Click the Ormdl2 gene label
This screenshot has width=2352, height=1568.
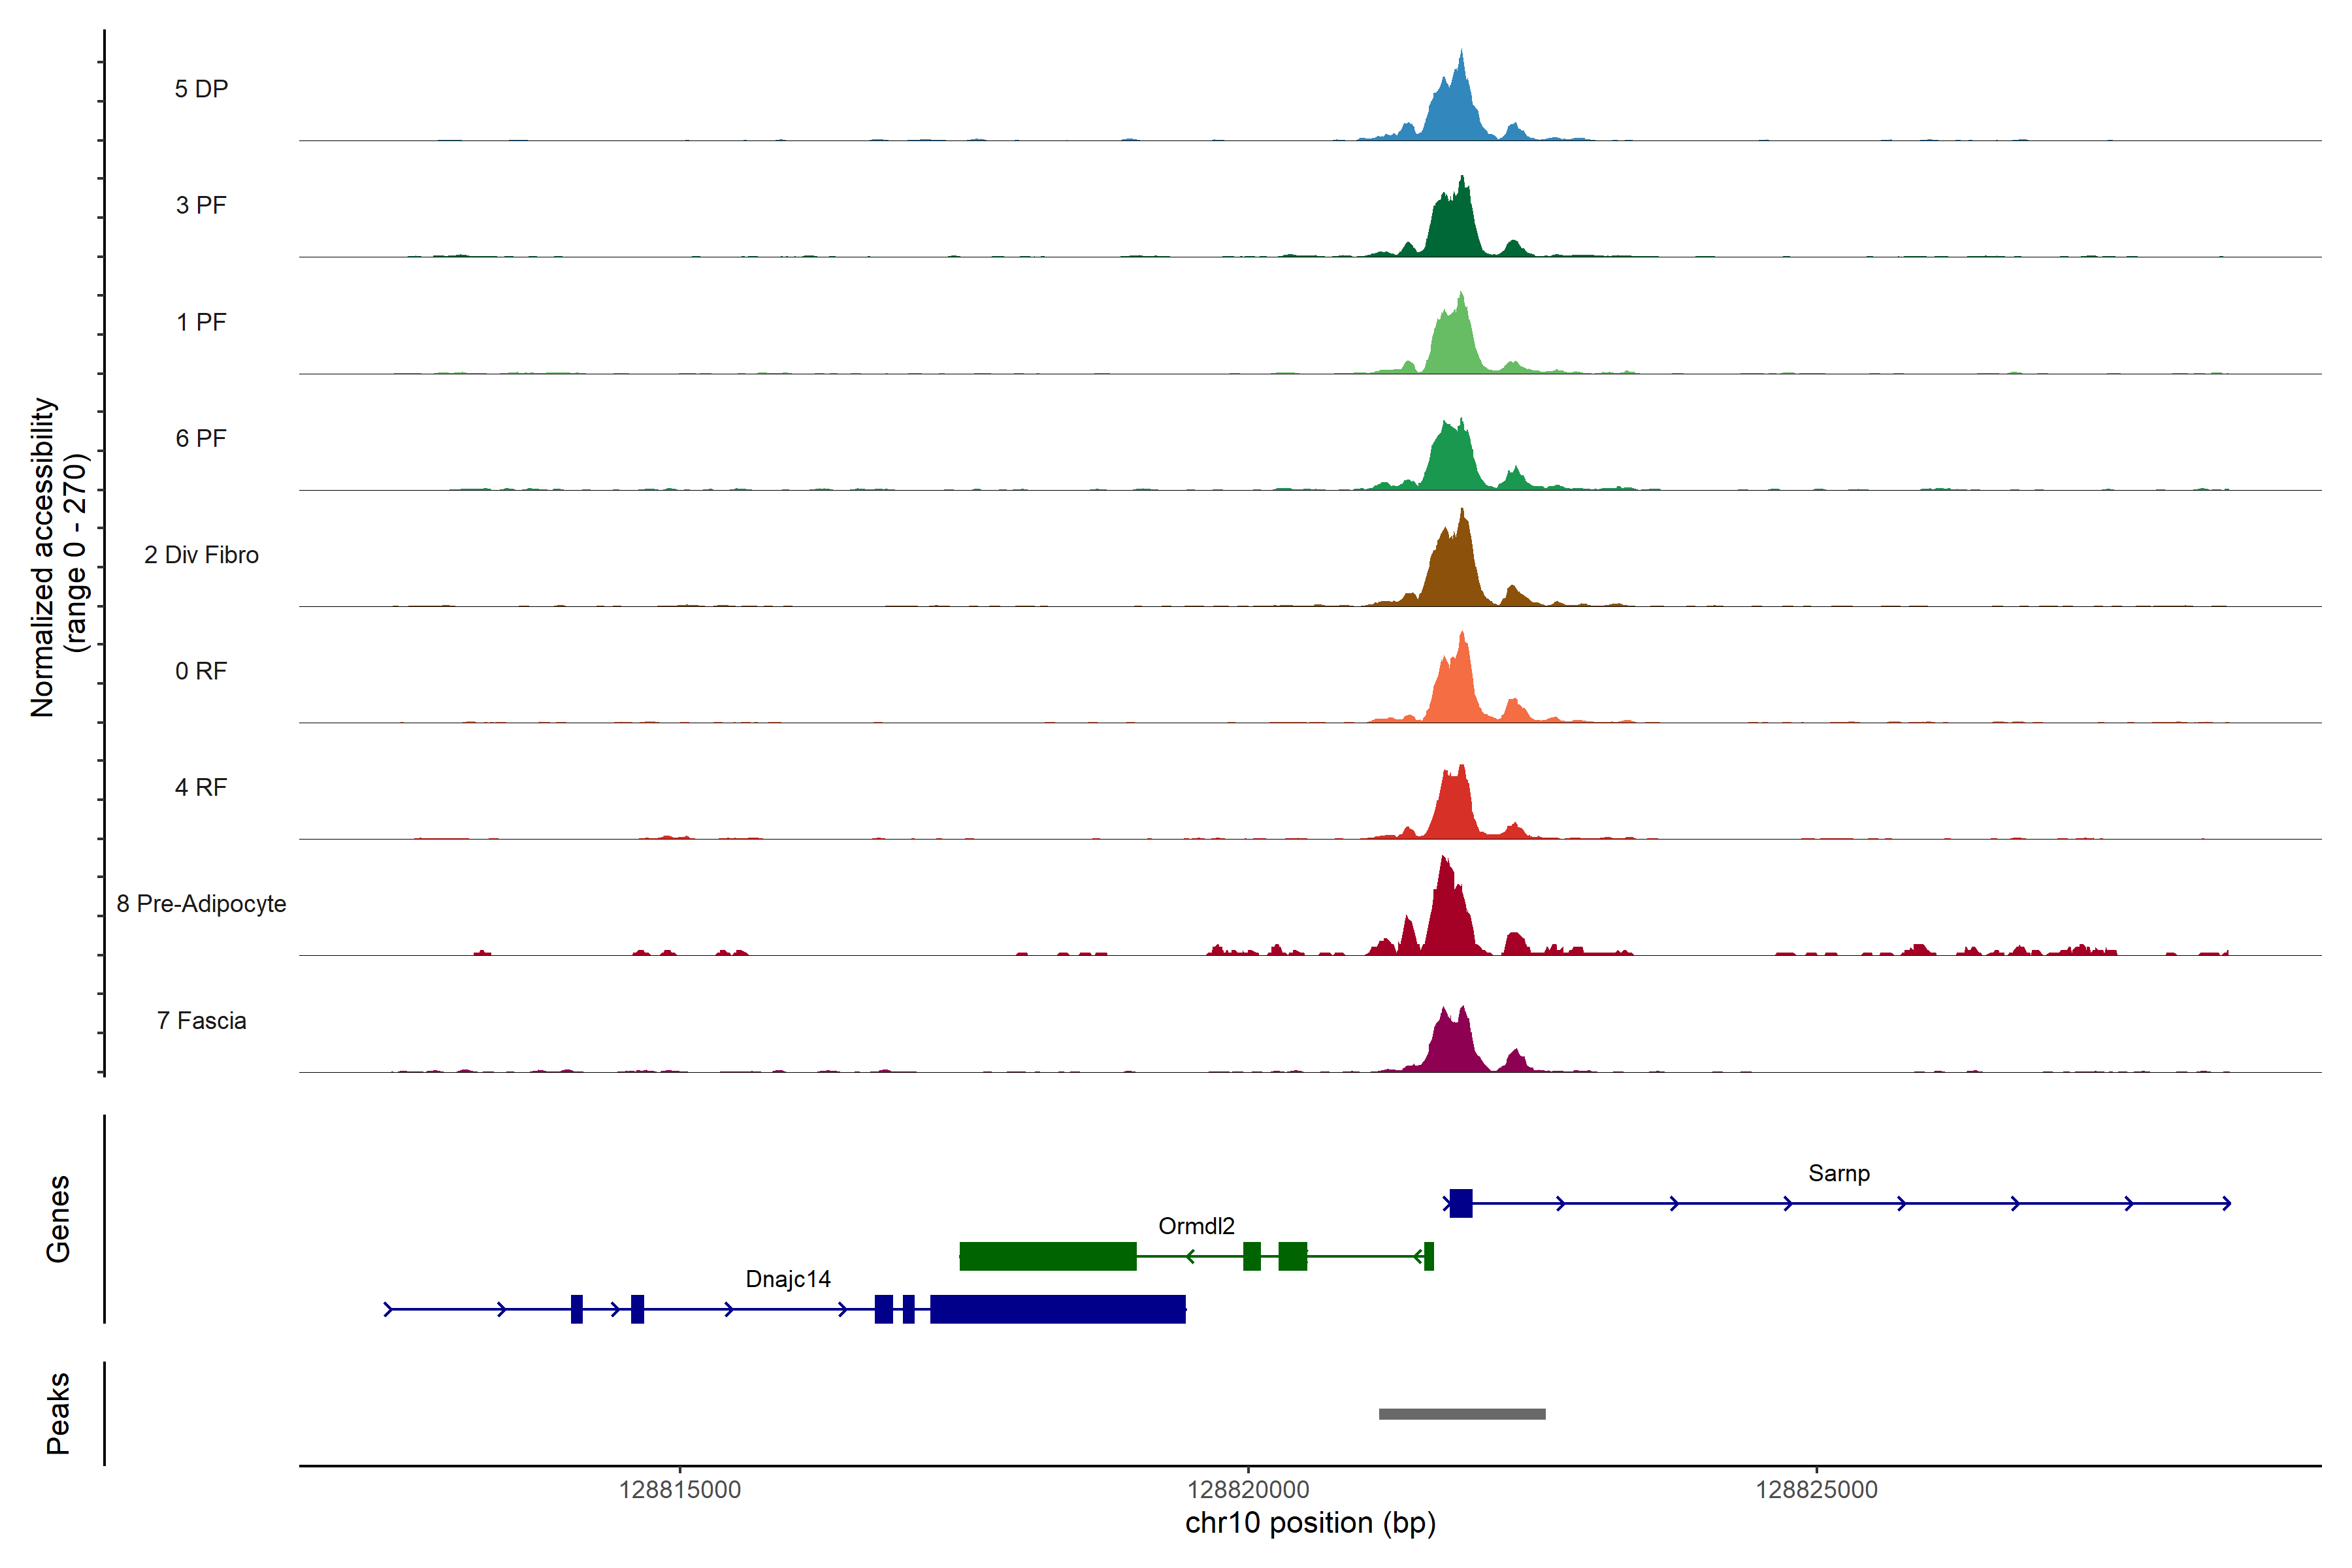[1196, 1226]
